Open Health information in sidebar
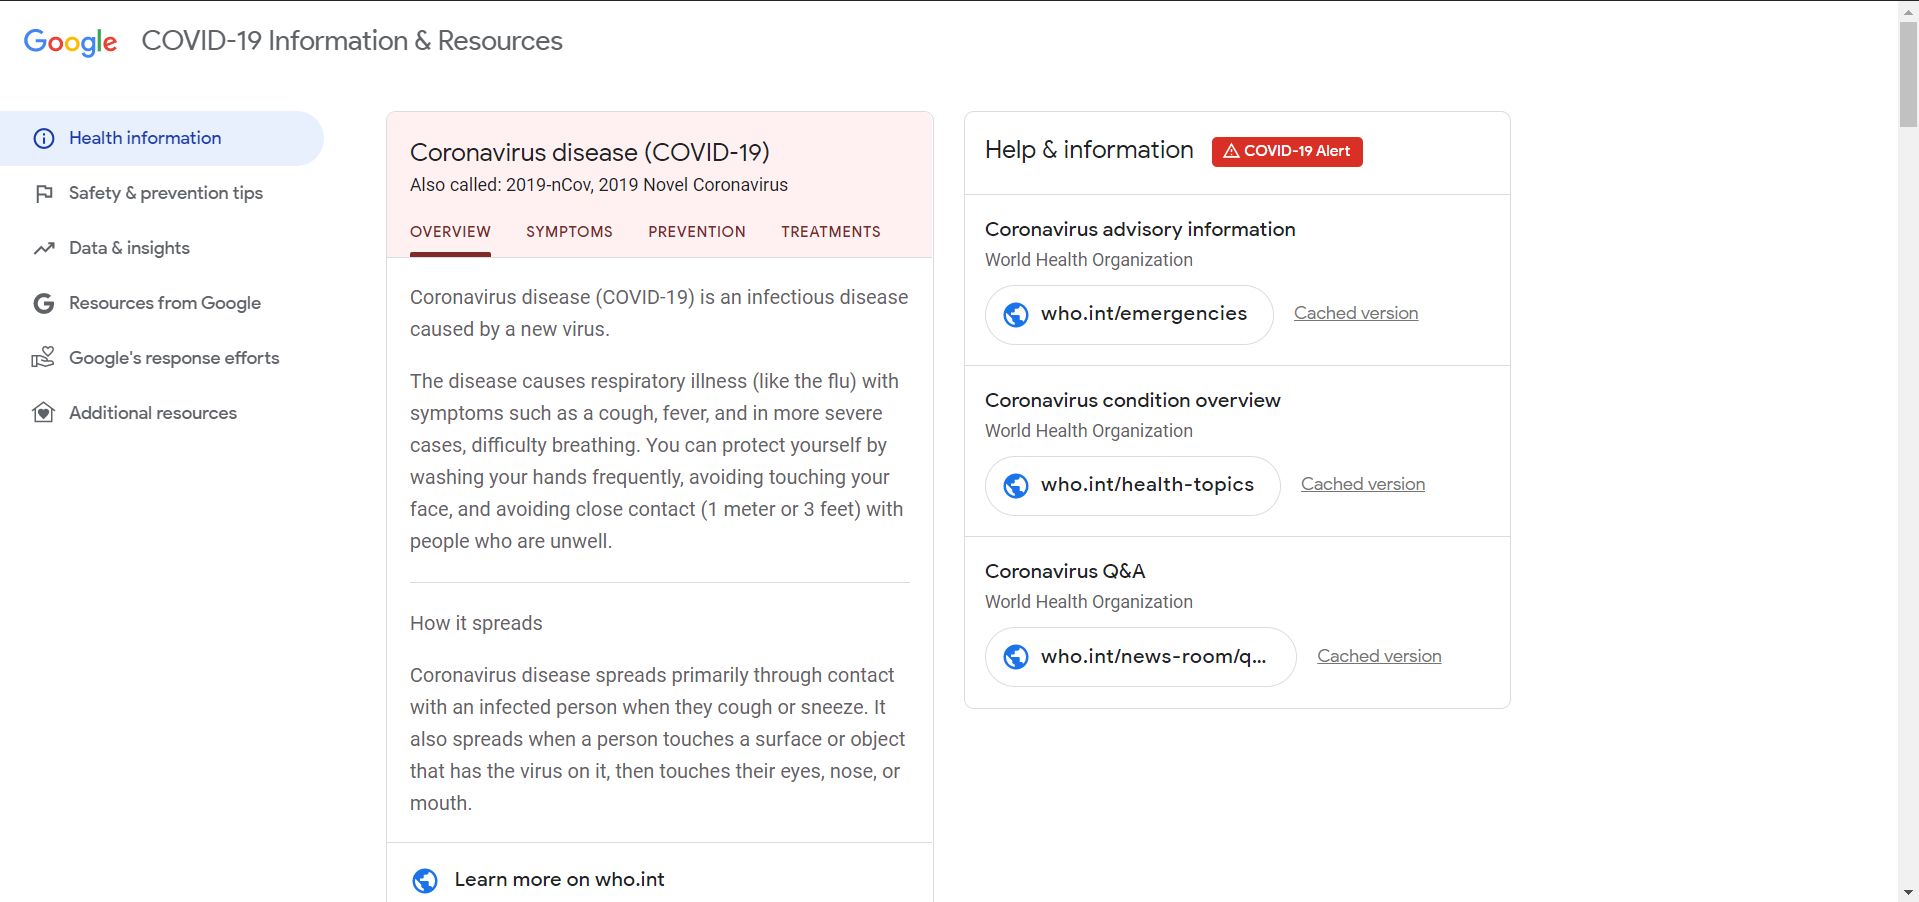This screenshot has width=1919, height=902. point(162,139)
